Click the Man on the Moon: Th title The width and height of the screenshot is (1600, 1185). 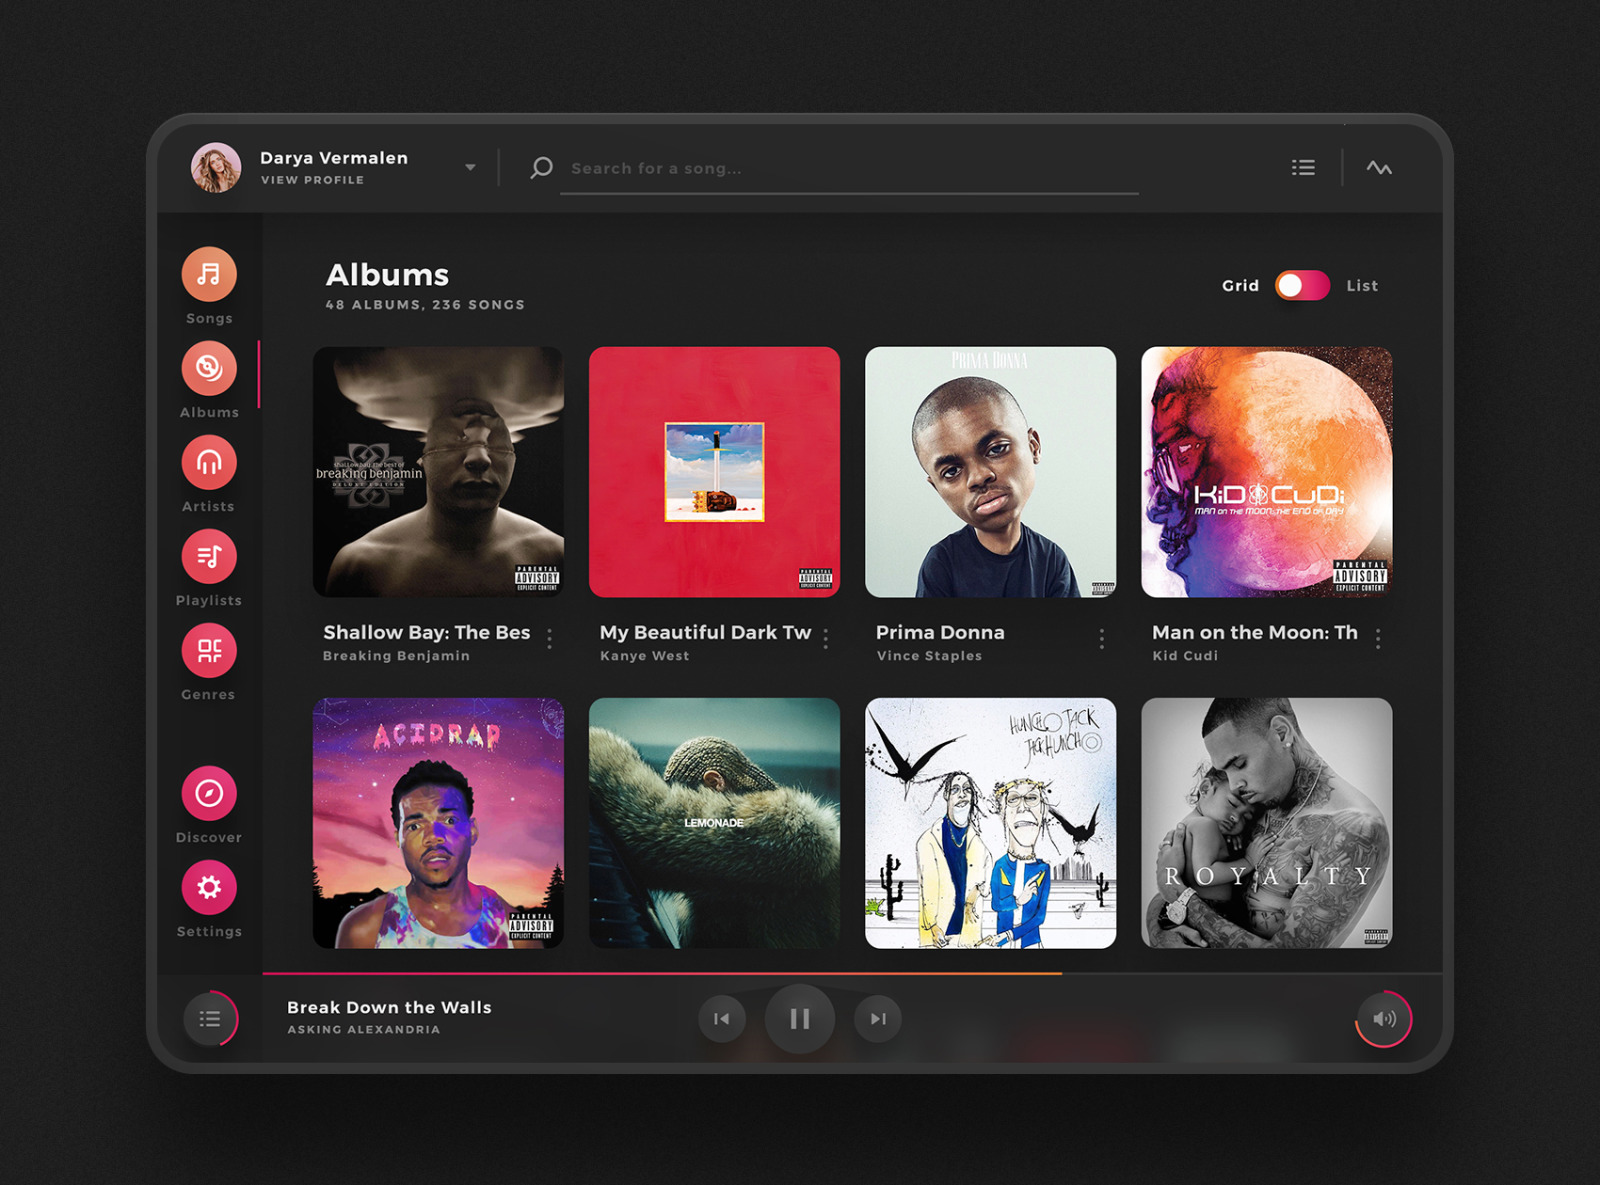(1255, 632)
